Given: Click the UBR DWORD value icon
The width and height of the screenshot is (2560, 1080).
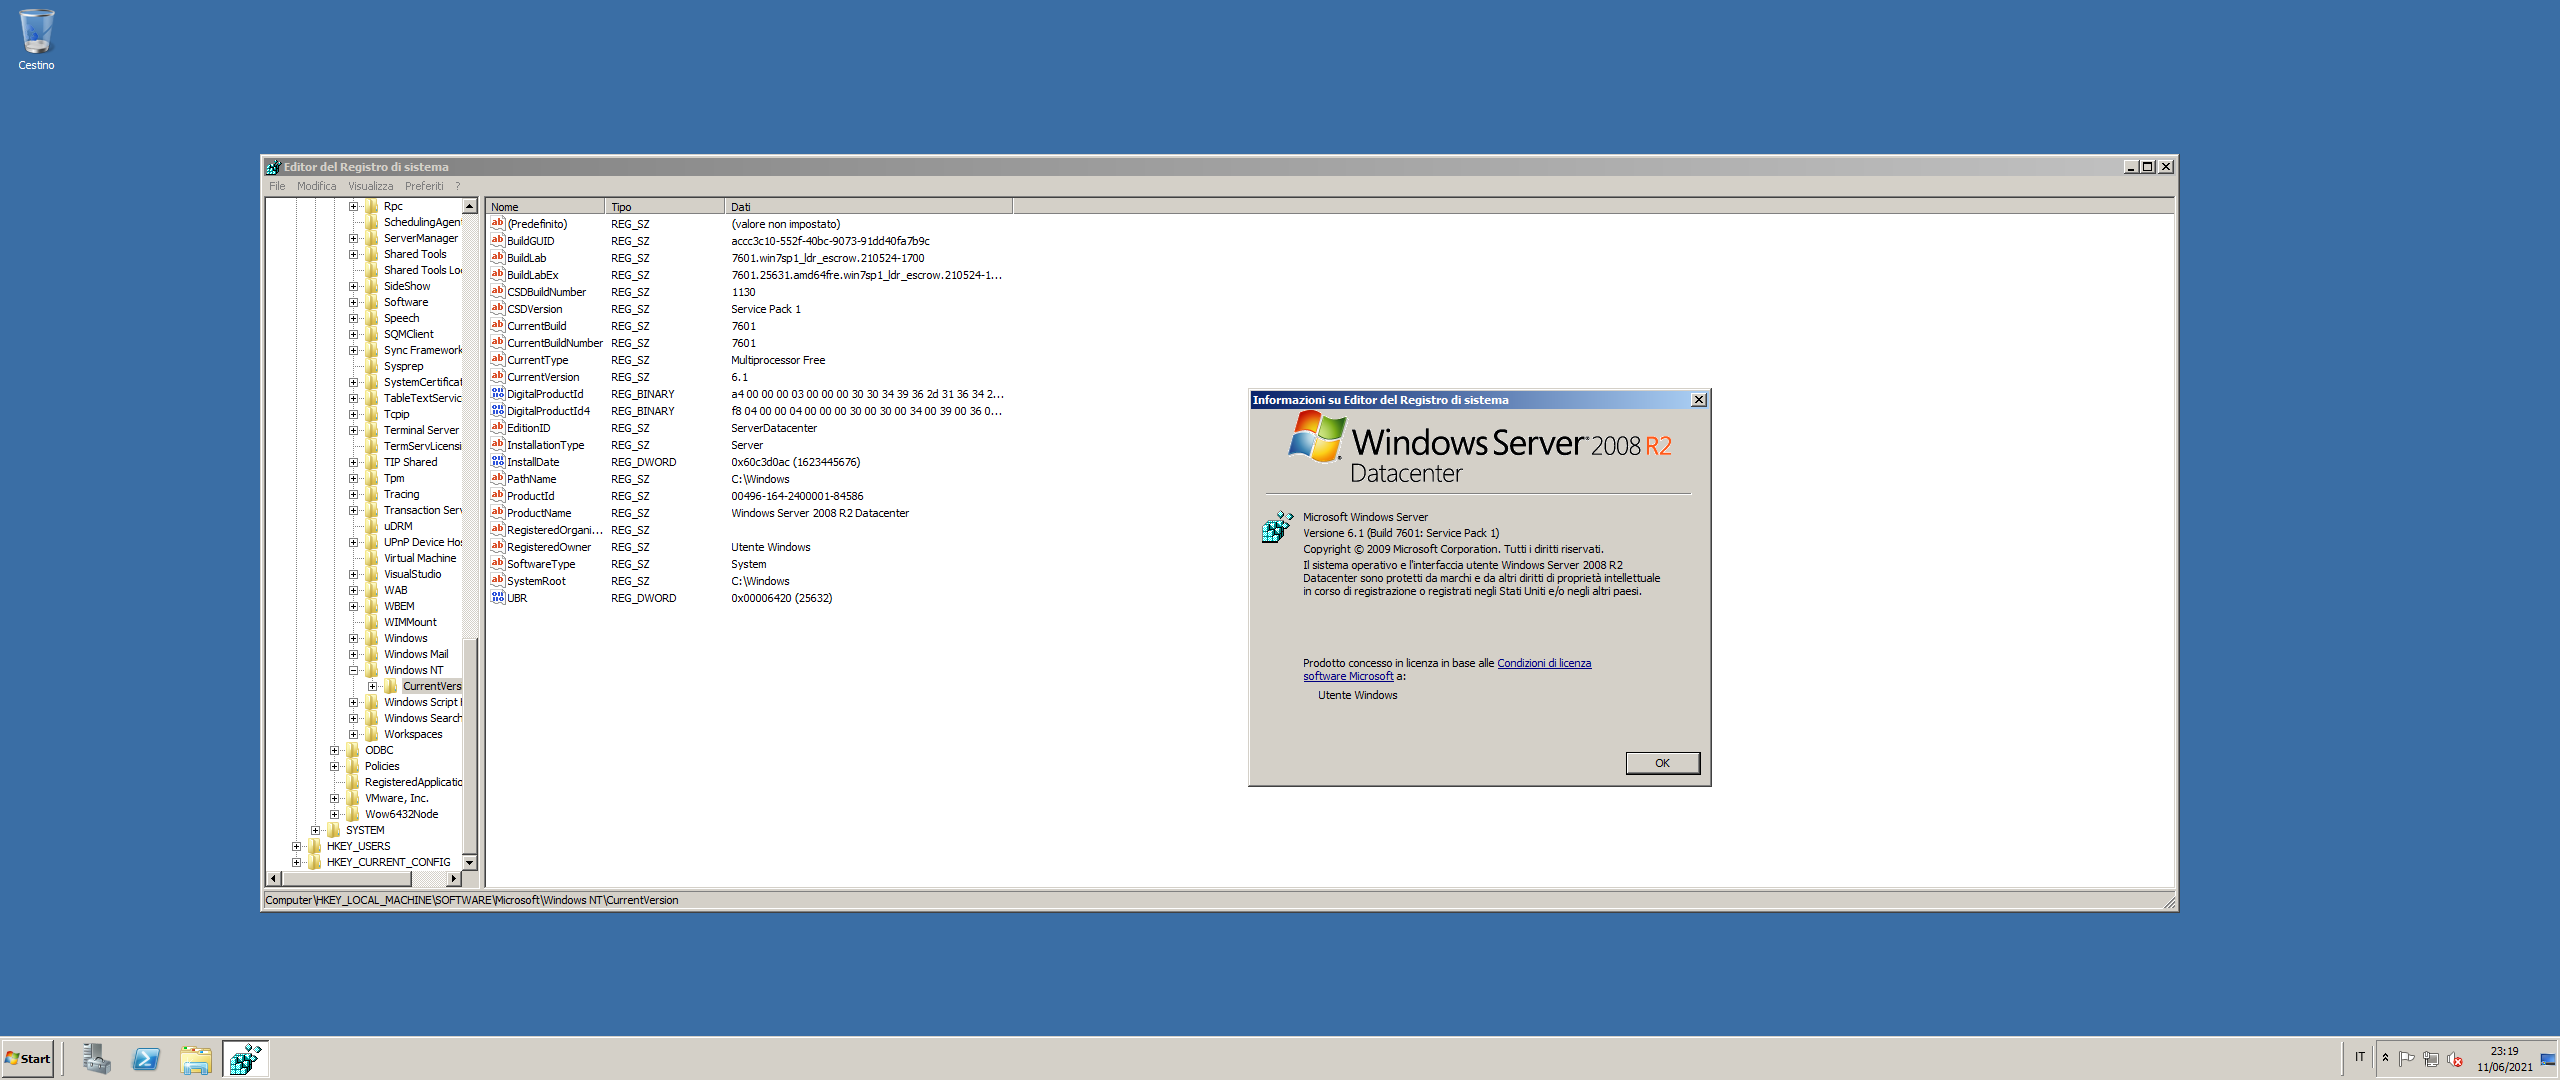Looking at the screenshot, I should (x=497, y=598).
